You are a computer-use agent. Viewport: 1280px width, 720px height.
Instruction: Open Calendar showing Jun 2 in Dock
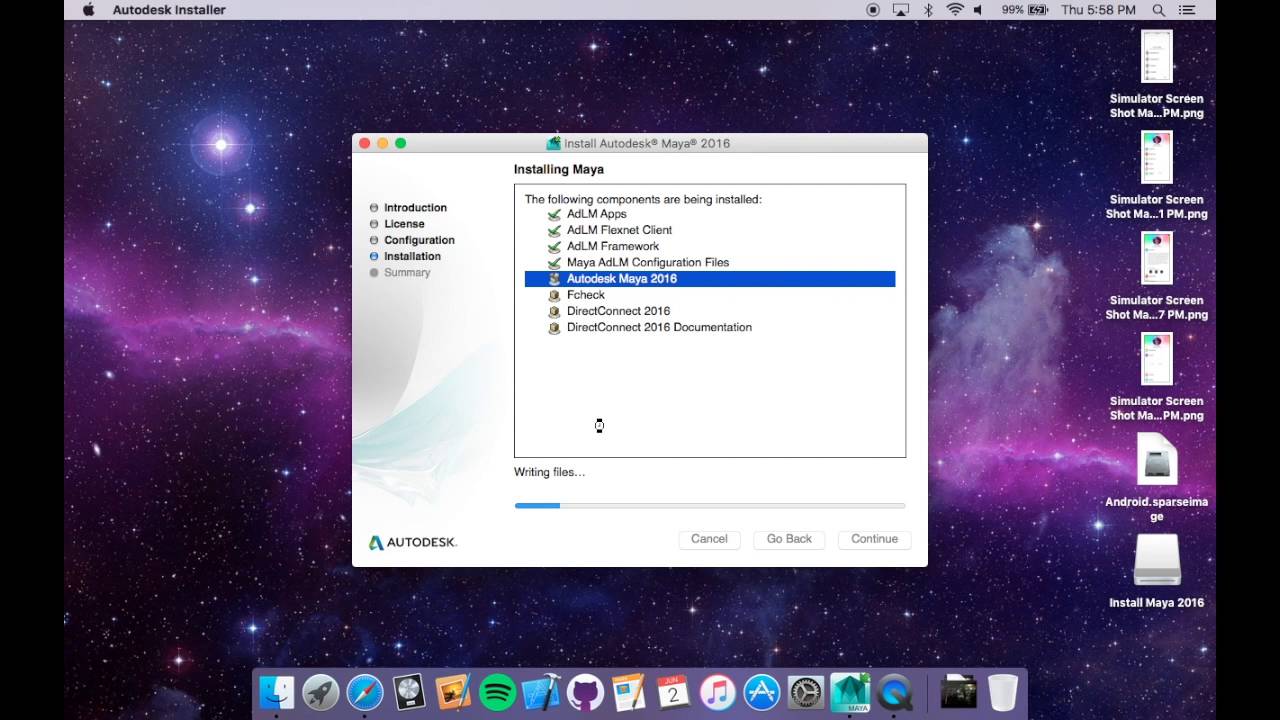[x=673, y=692]
